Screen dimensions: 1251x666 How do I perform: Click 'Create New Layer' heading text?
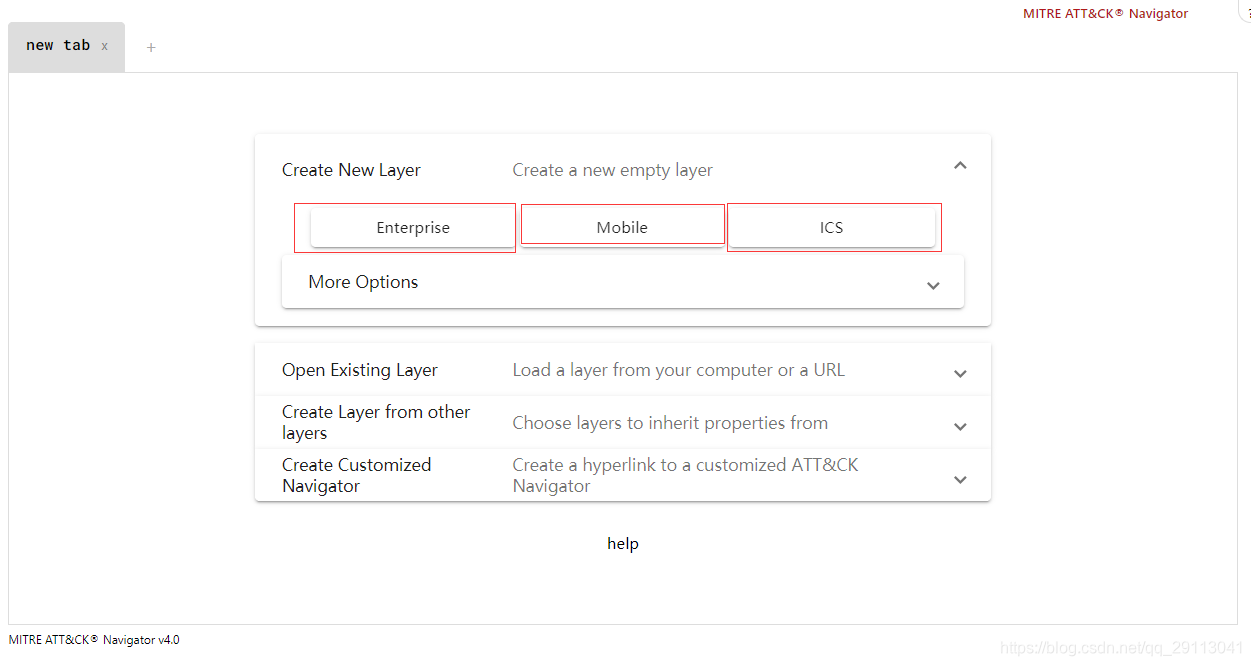tap(351, 170)
